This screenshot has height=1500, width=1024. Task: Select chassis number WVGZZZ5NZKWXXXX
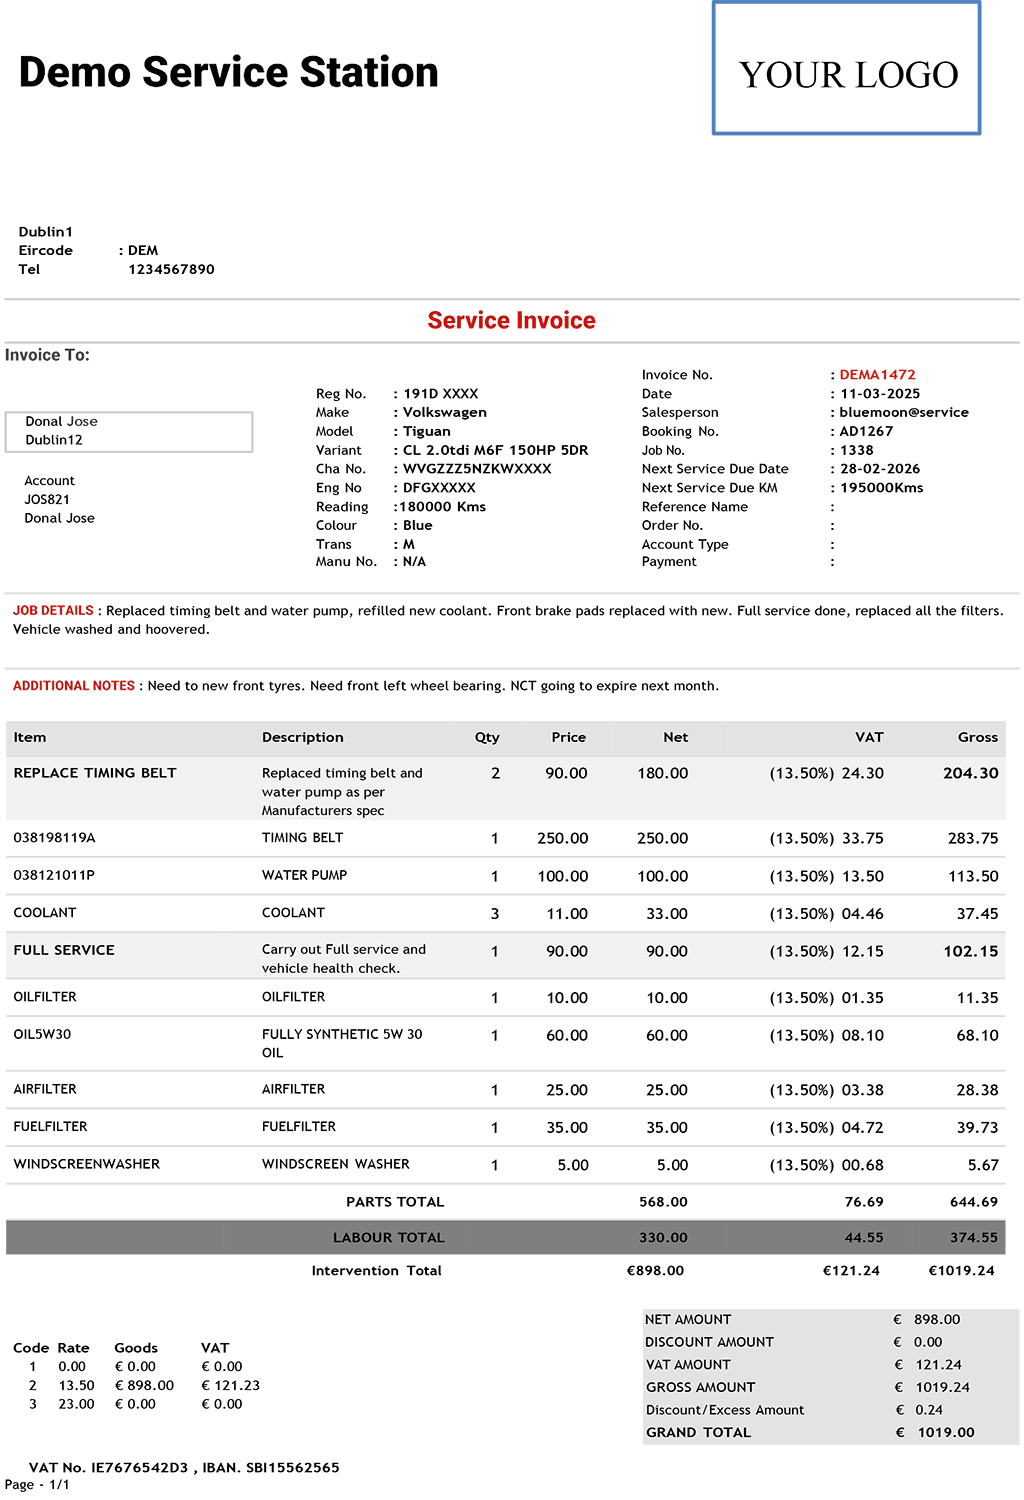477,469
